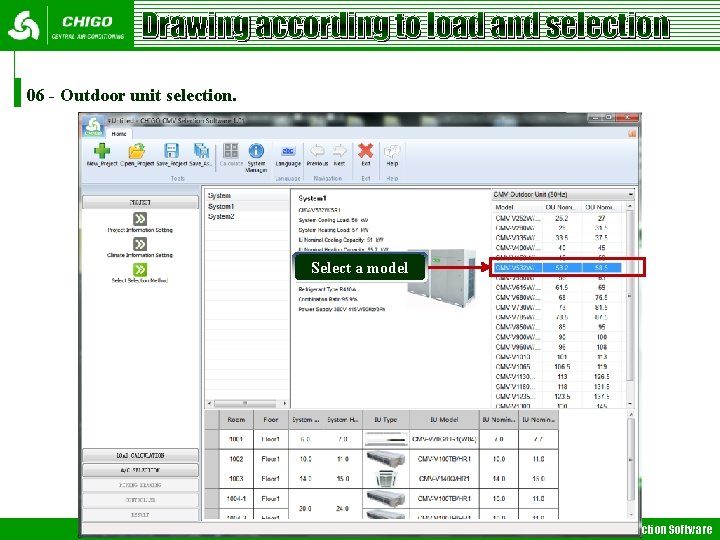Open the CONTROLLER sidebar section
Viewport: 720px width, 540px height.
(140, 500)
